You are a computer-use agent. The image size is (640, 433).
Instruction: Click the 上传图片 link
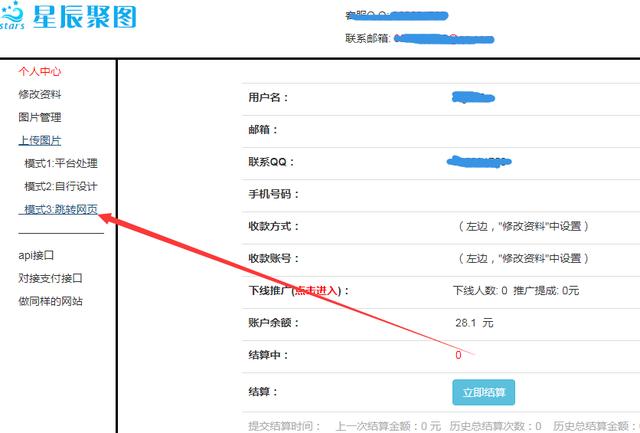pyautogui.click(x=40, y=140)
